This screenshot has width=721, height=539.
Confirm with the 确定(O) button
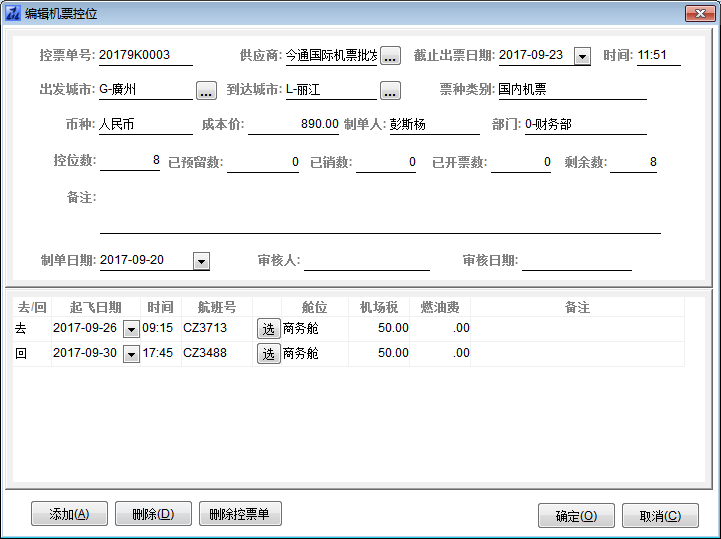576,516
